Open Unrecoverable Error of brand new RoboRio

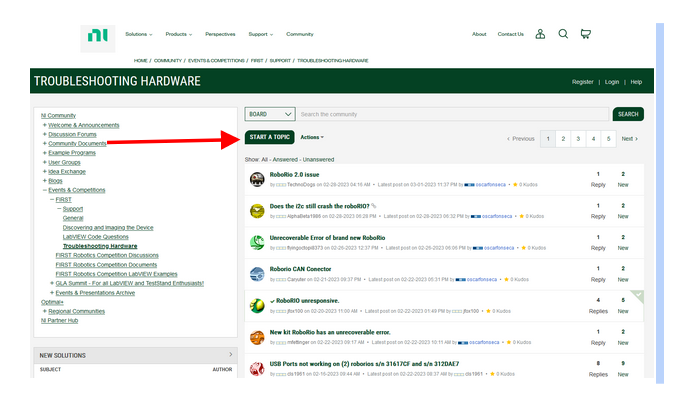[x=327, y=238]
